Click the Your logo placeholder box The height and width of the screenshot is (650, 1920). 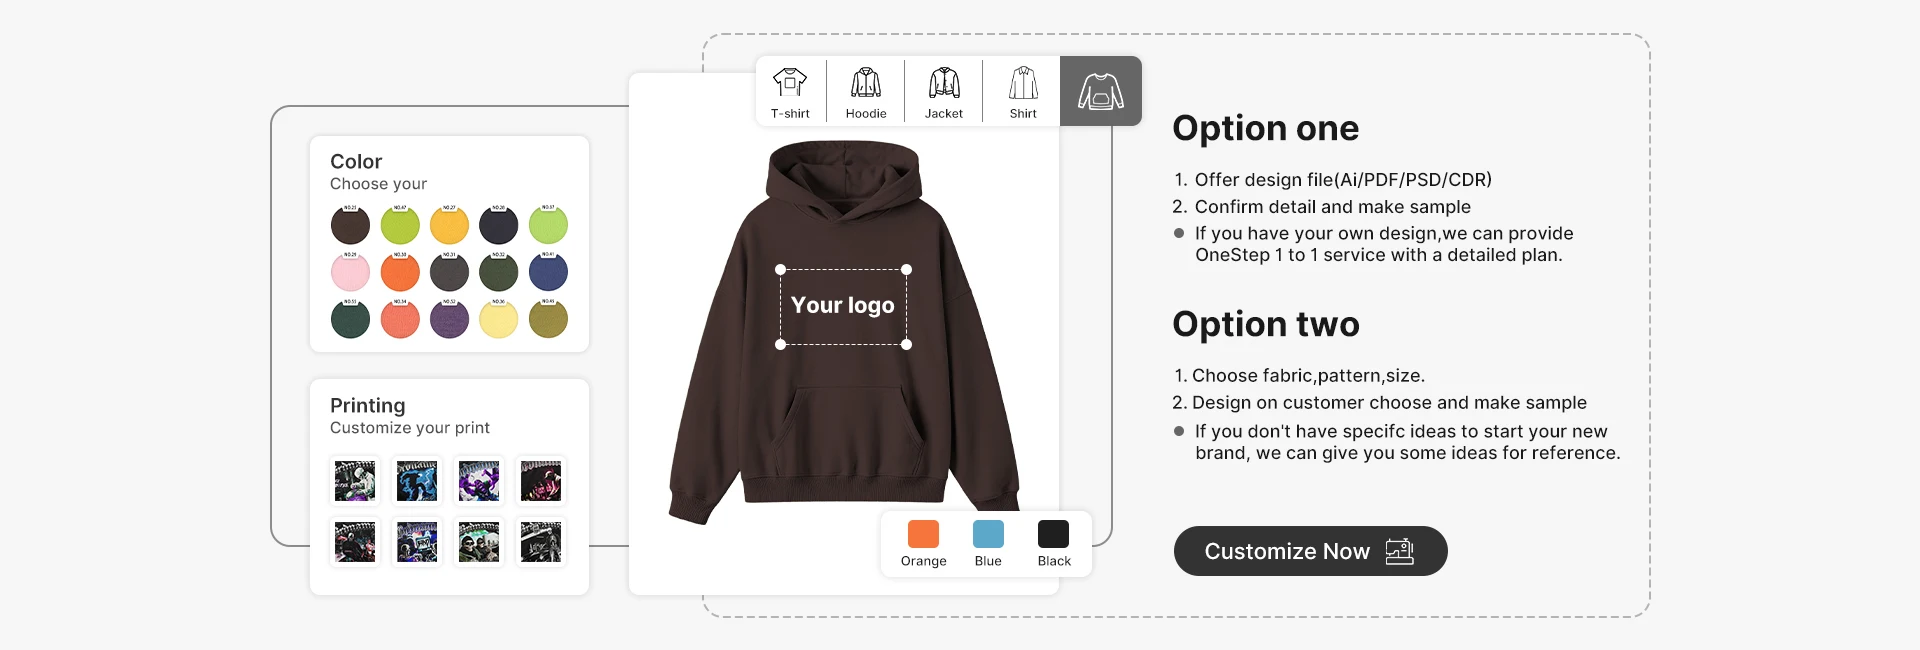(x=843, y=307)
